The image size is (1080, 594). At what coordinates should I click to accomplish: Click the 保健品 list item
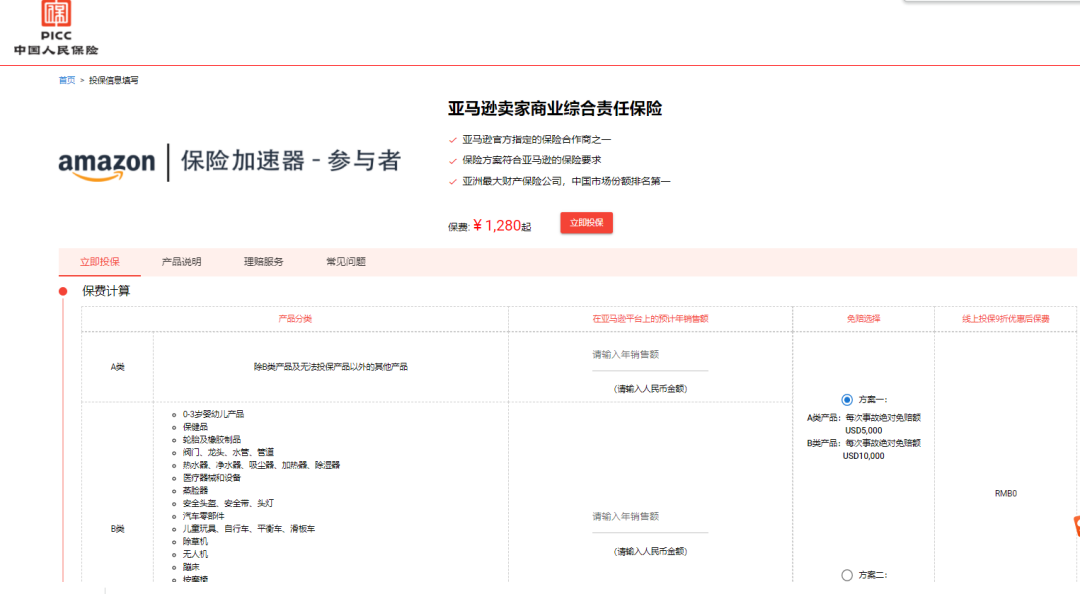195,427
